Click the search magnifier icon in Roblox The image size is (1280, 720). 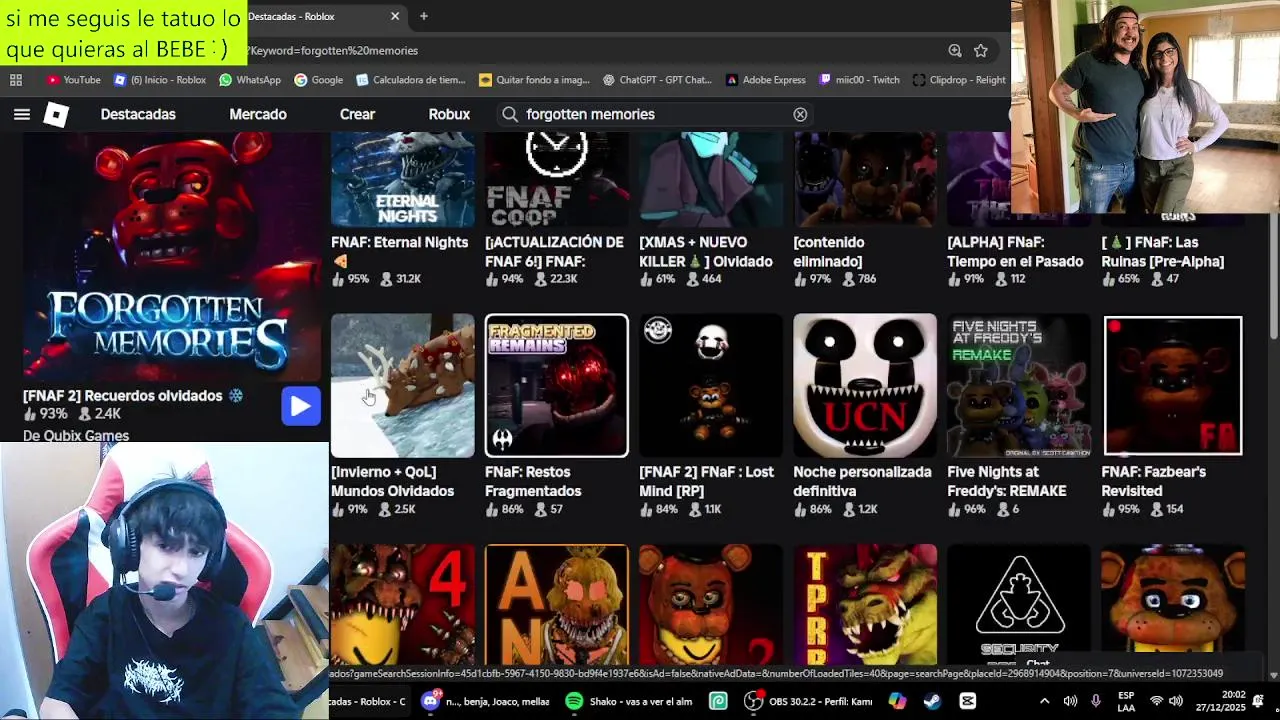[510, 114]
